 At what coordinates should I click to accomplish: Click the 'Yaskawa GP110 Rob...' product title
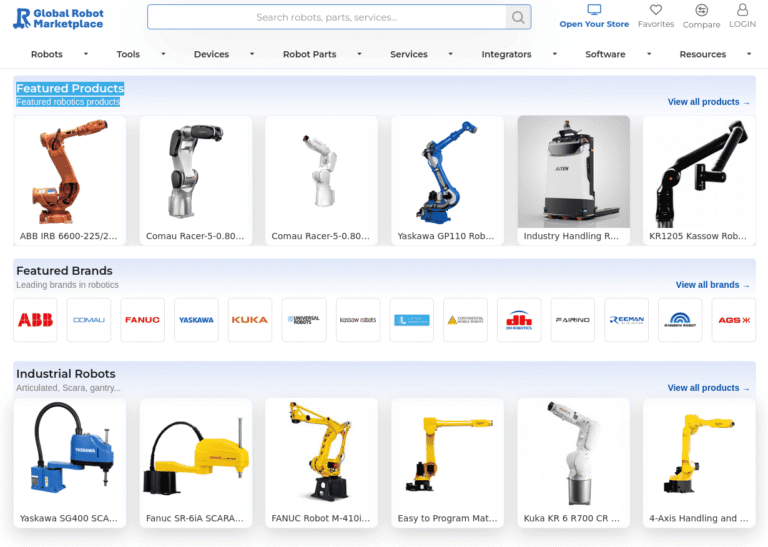tap(446, 236)
